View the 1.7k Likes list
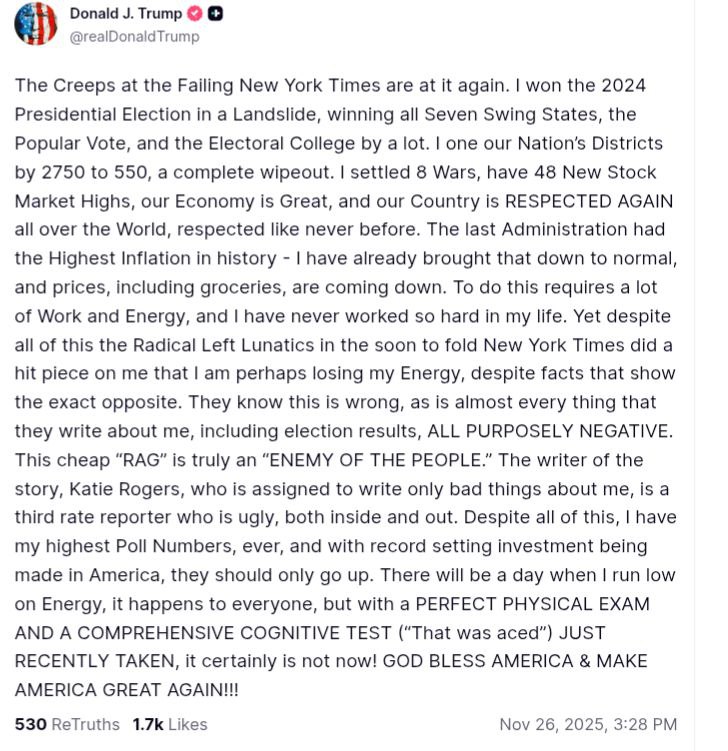 point(170,724)
